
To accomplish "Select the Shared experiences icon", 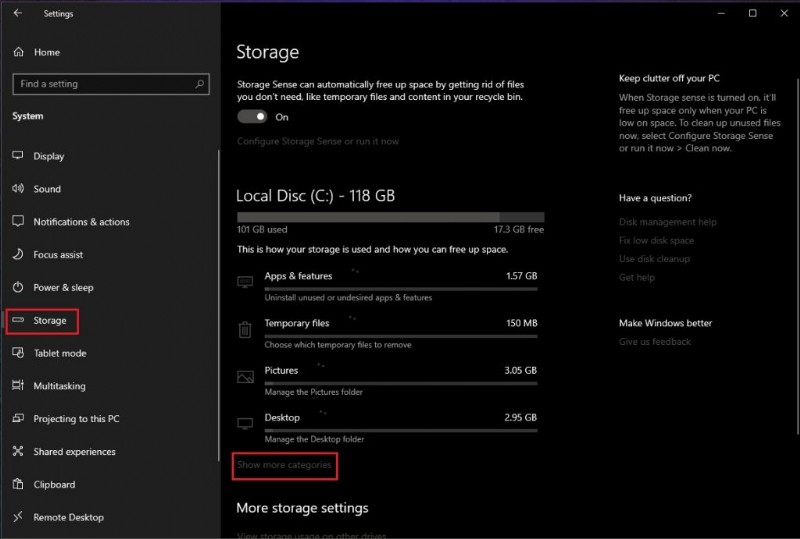I will point(18,451).
